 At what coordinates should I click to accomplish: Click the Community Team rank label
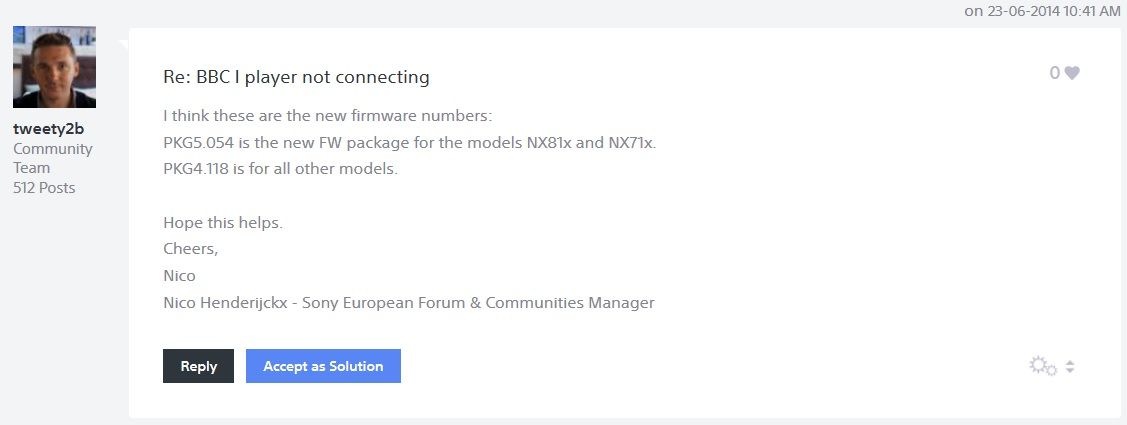point(52,158)
